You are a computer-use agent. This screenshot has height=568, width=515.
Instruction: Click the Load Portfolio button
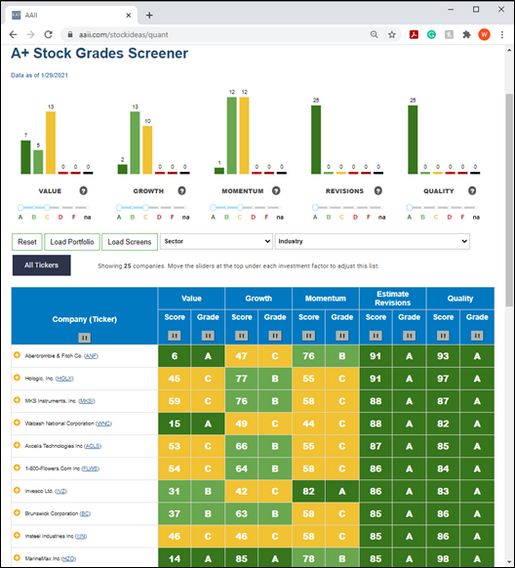(x=72, y=242)
